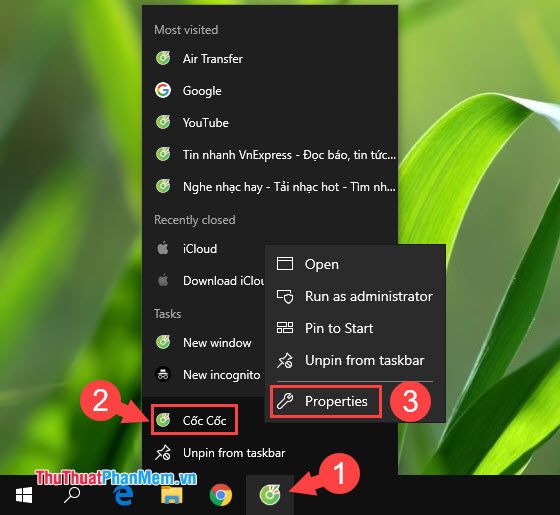Click the Google logo in Most visited
The height and width of the screenshot is (515, 560).
163,90
